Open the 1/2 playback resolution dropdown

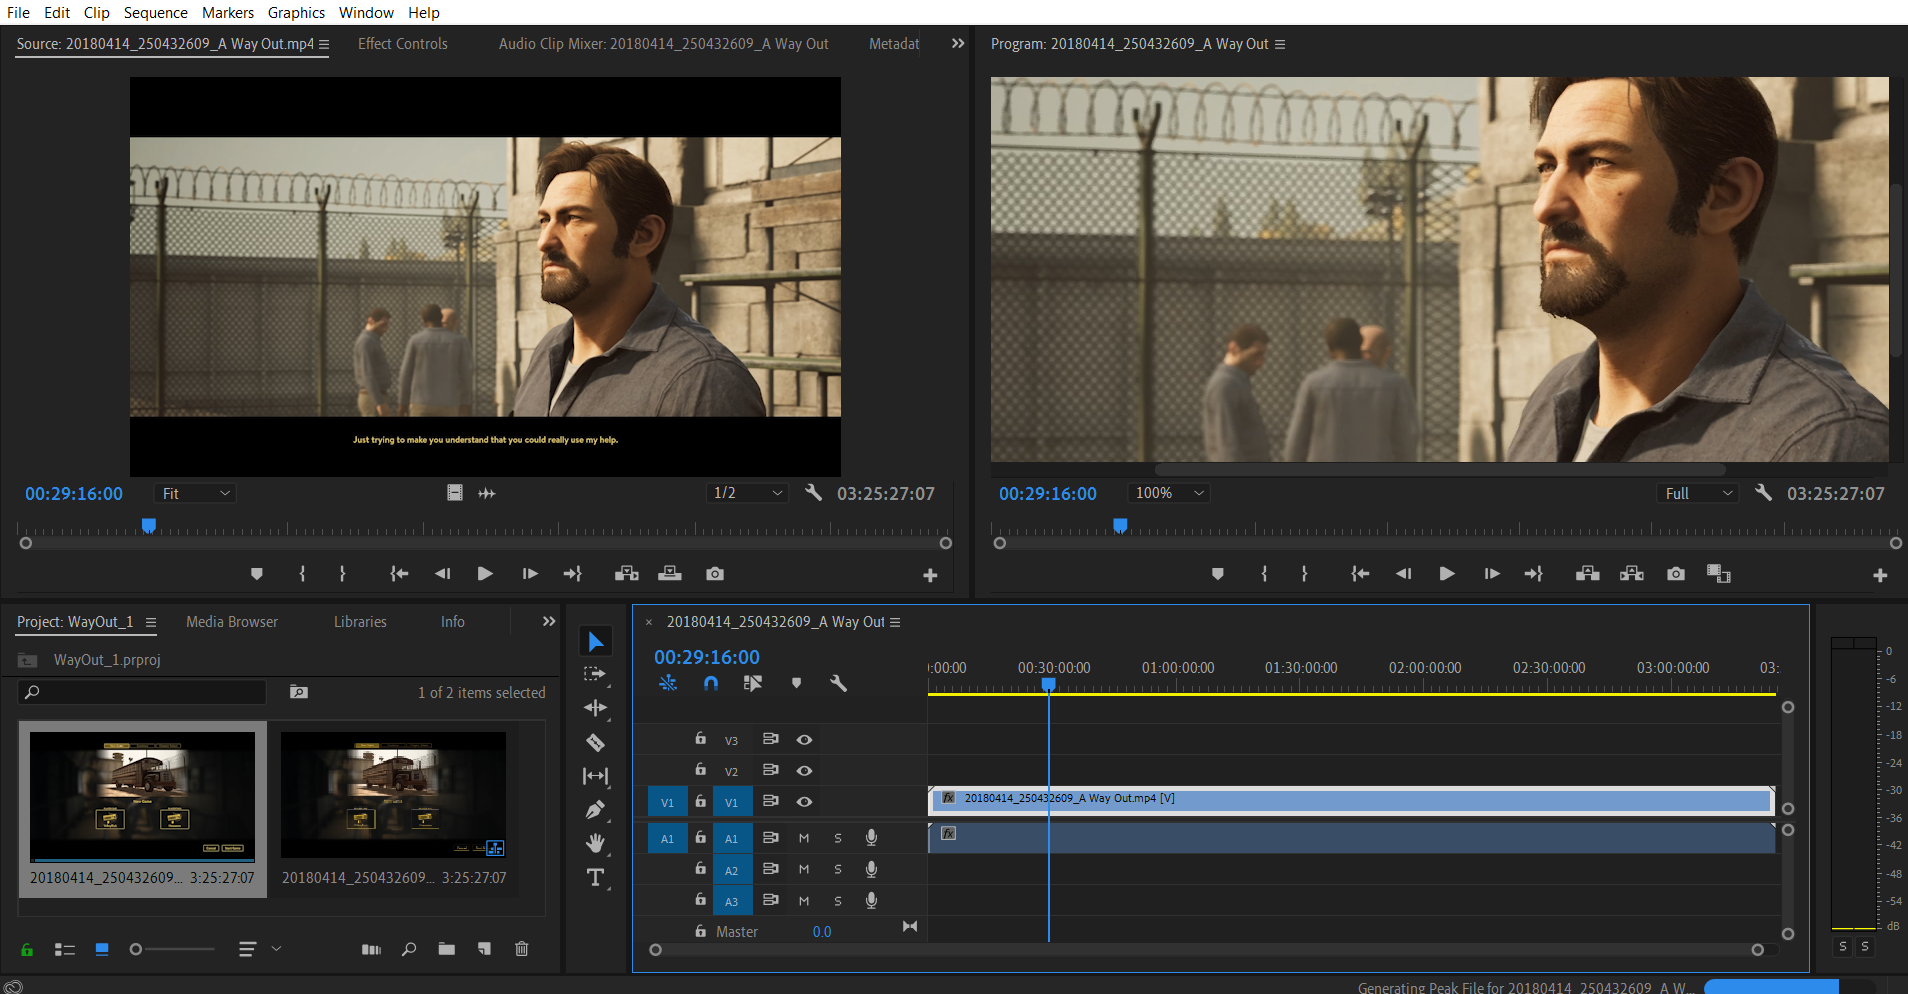pos(746,493)
